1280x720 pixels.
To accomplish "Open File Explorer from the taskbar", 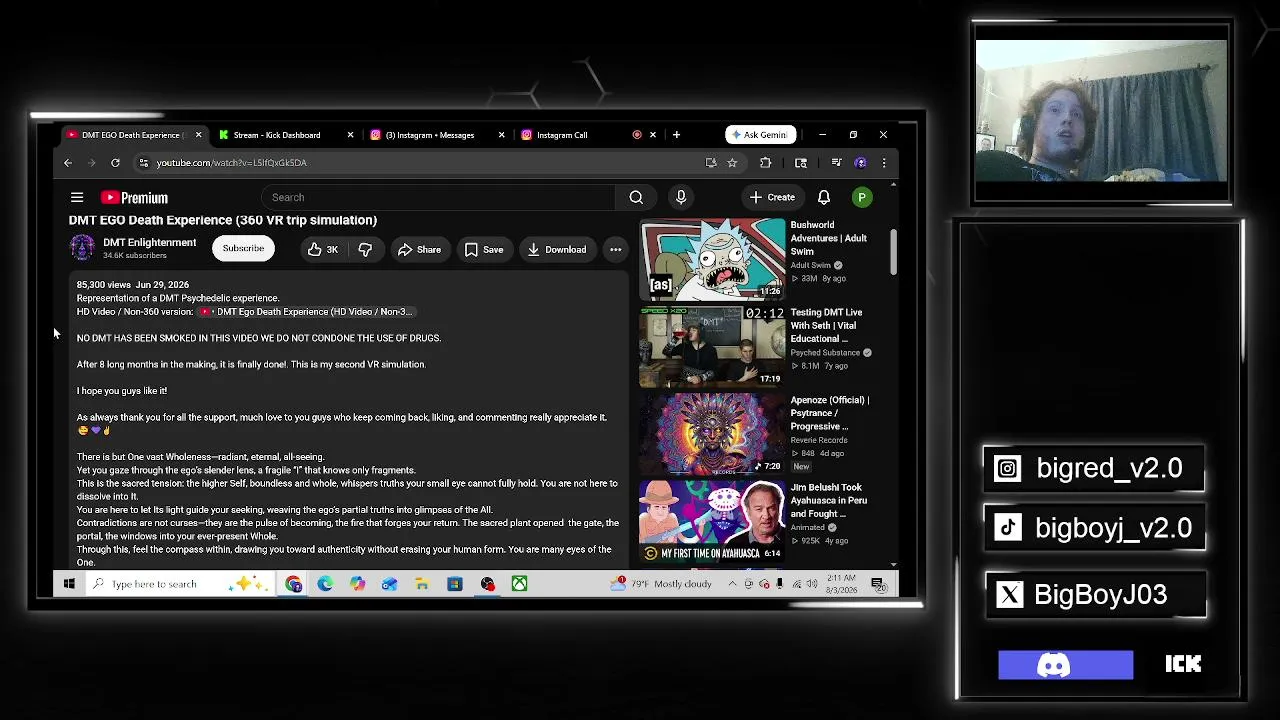I will pyautogui.click(x=422, y=584).
